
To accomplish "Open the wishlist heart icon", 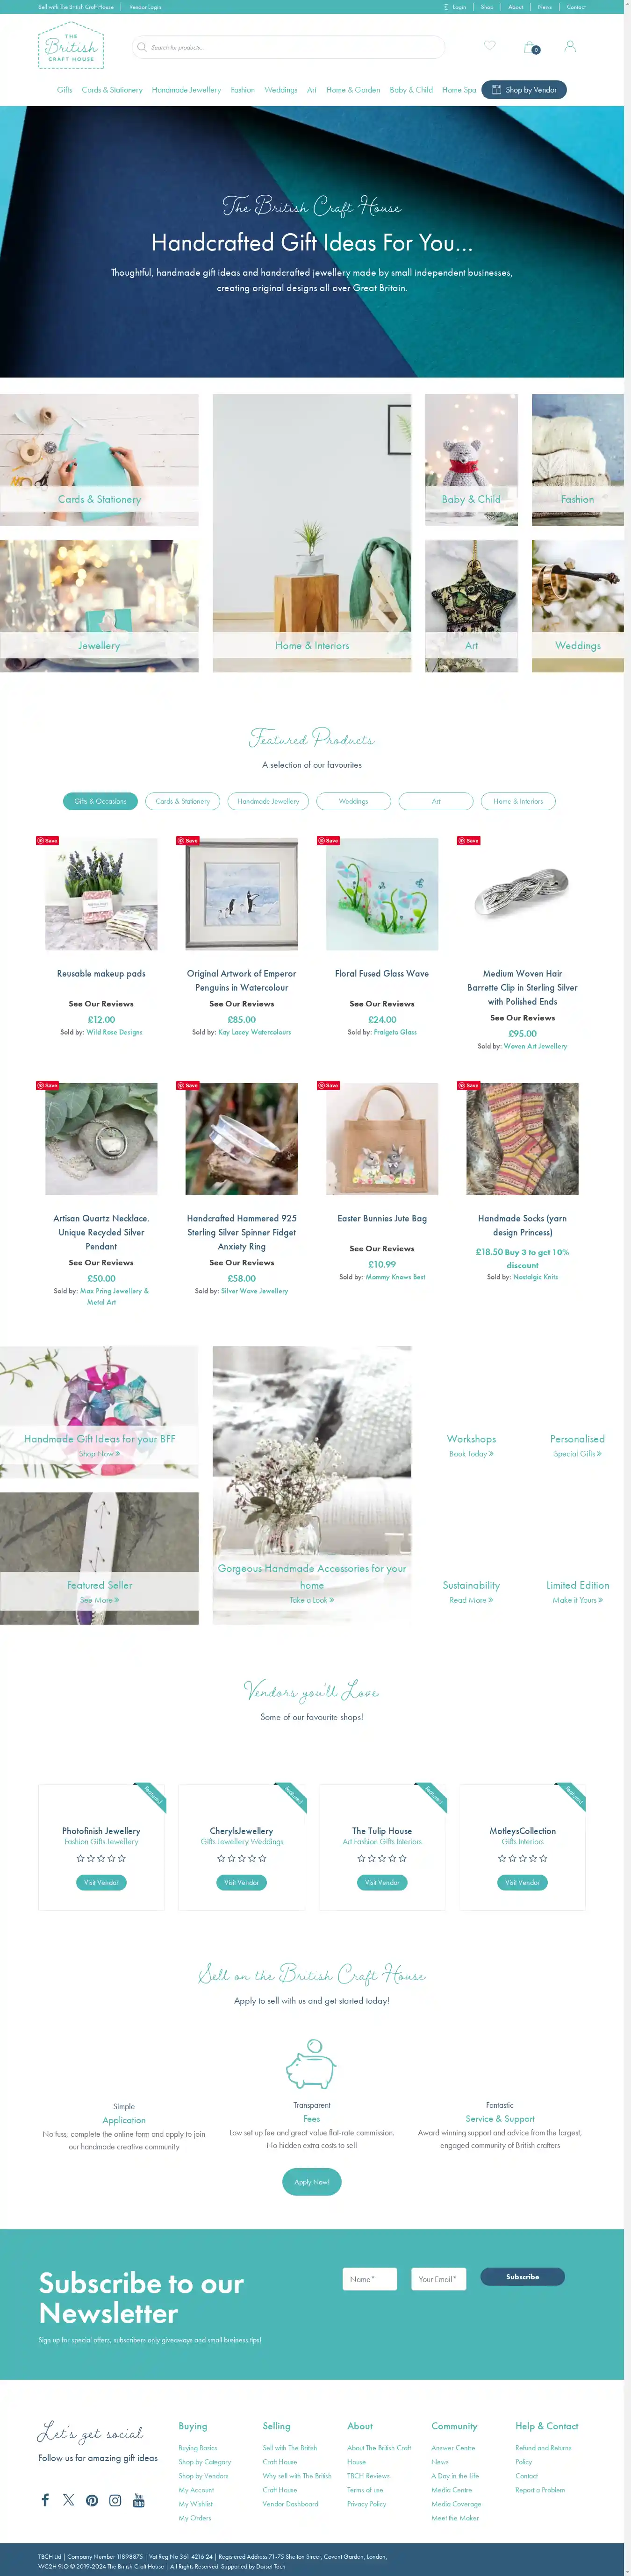I will tap(489, 45).
